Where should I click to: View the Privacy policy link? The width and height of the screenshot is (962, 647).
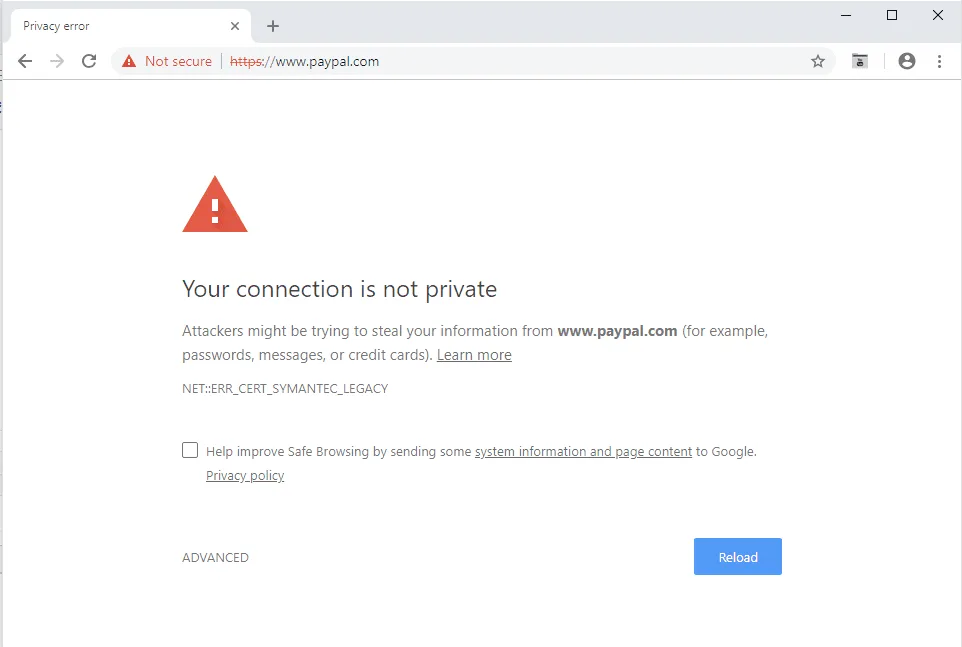pos(244,475)
